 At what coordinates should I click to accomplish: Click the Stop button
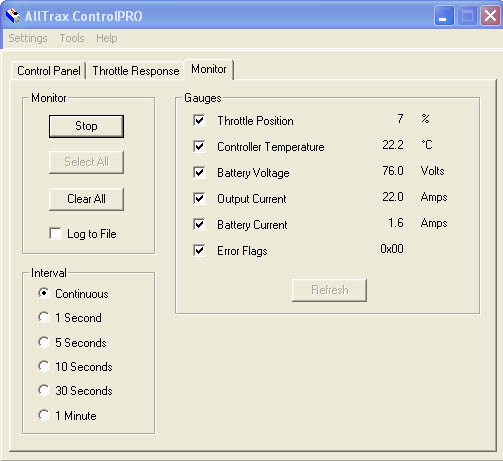86,126
